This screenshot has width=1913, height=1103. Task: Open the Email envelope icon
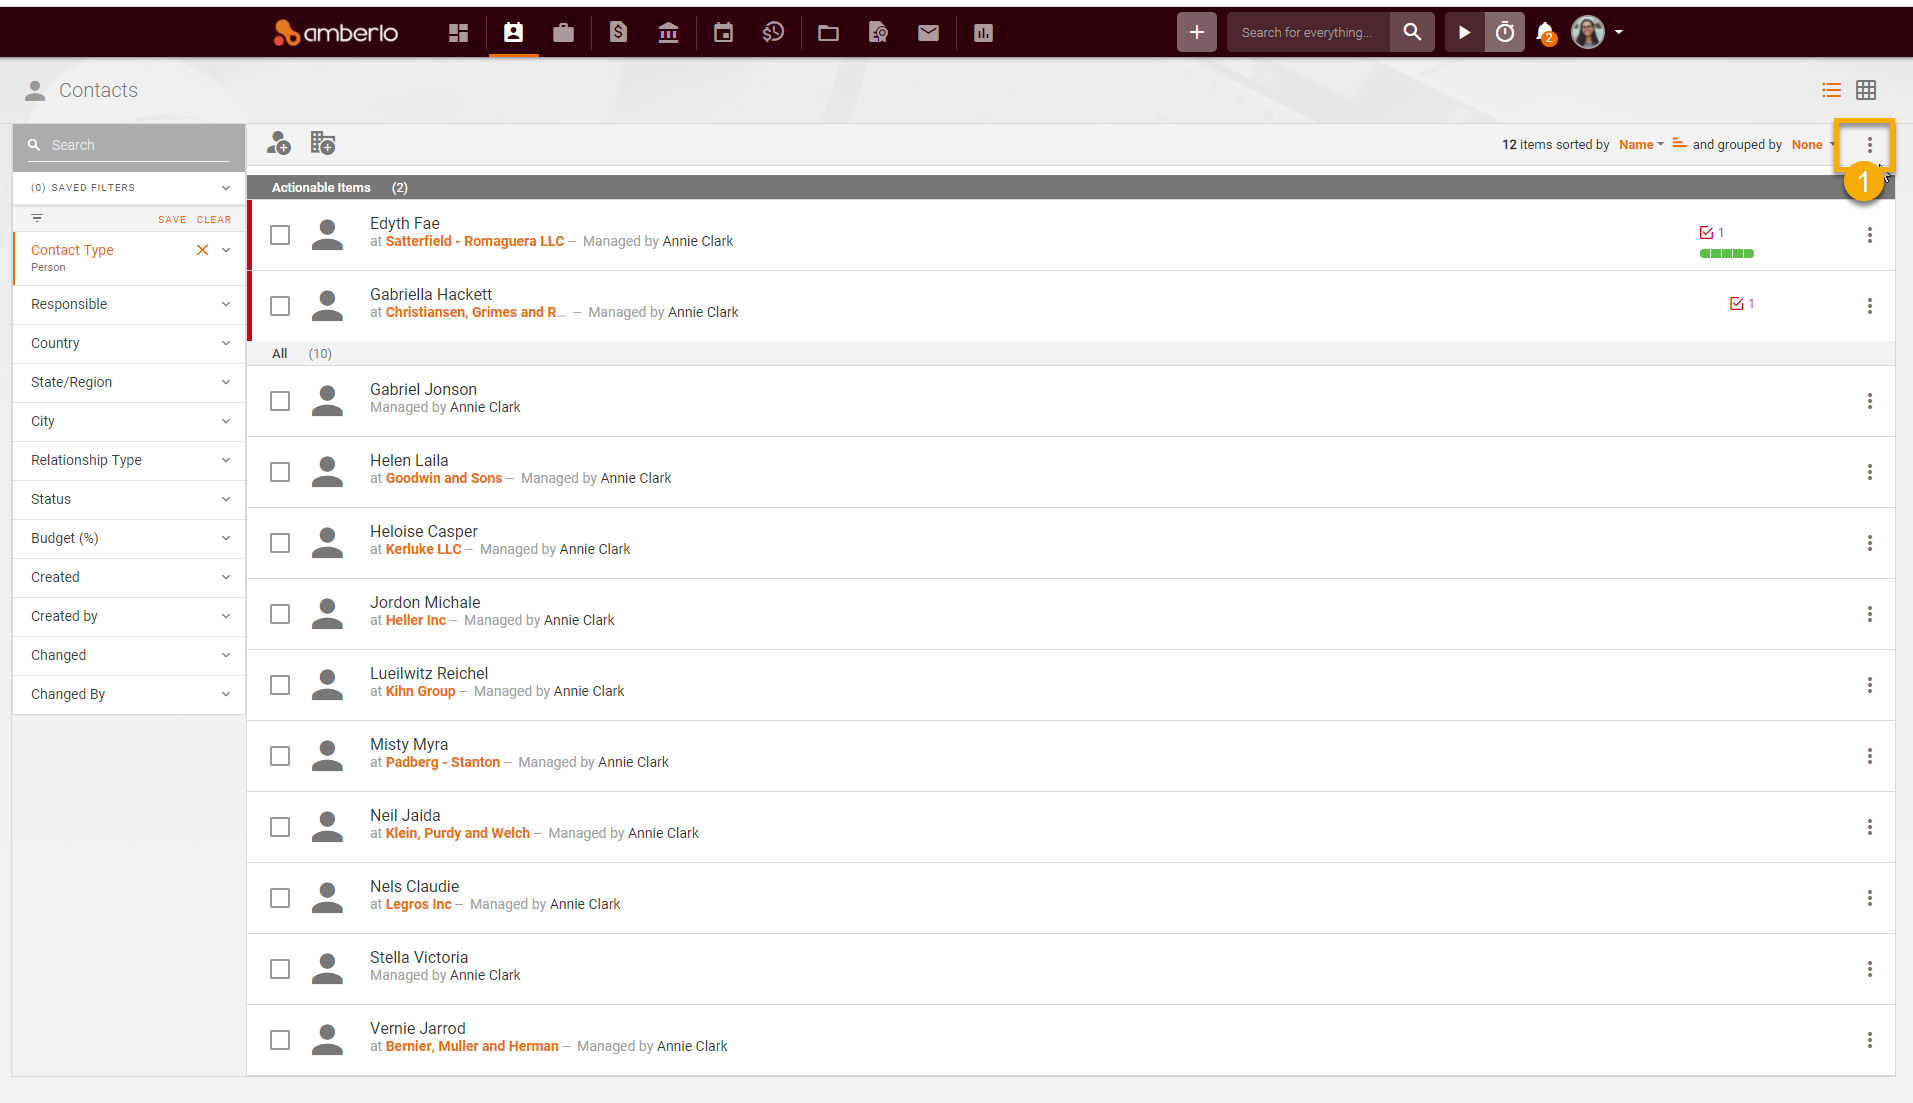pyautogui.click(x=928, y=33)
